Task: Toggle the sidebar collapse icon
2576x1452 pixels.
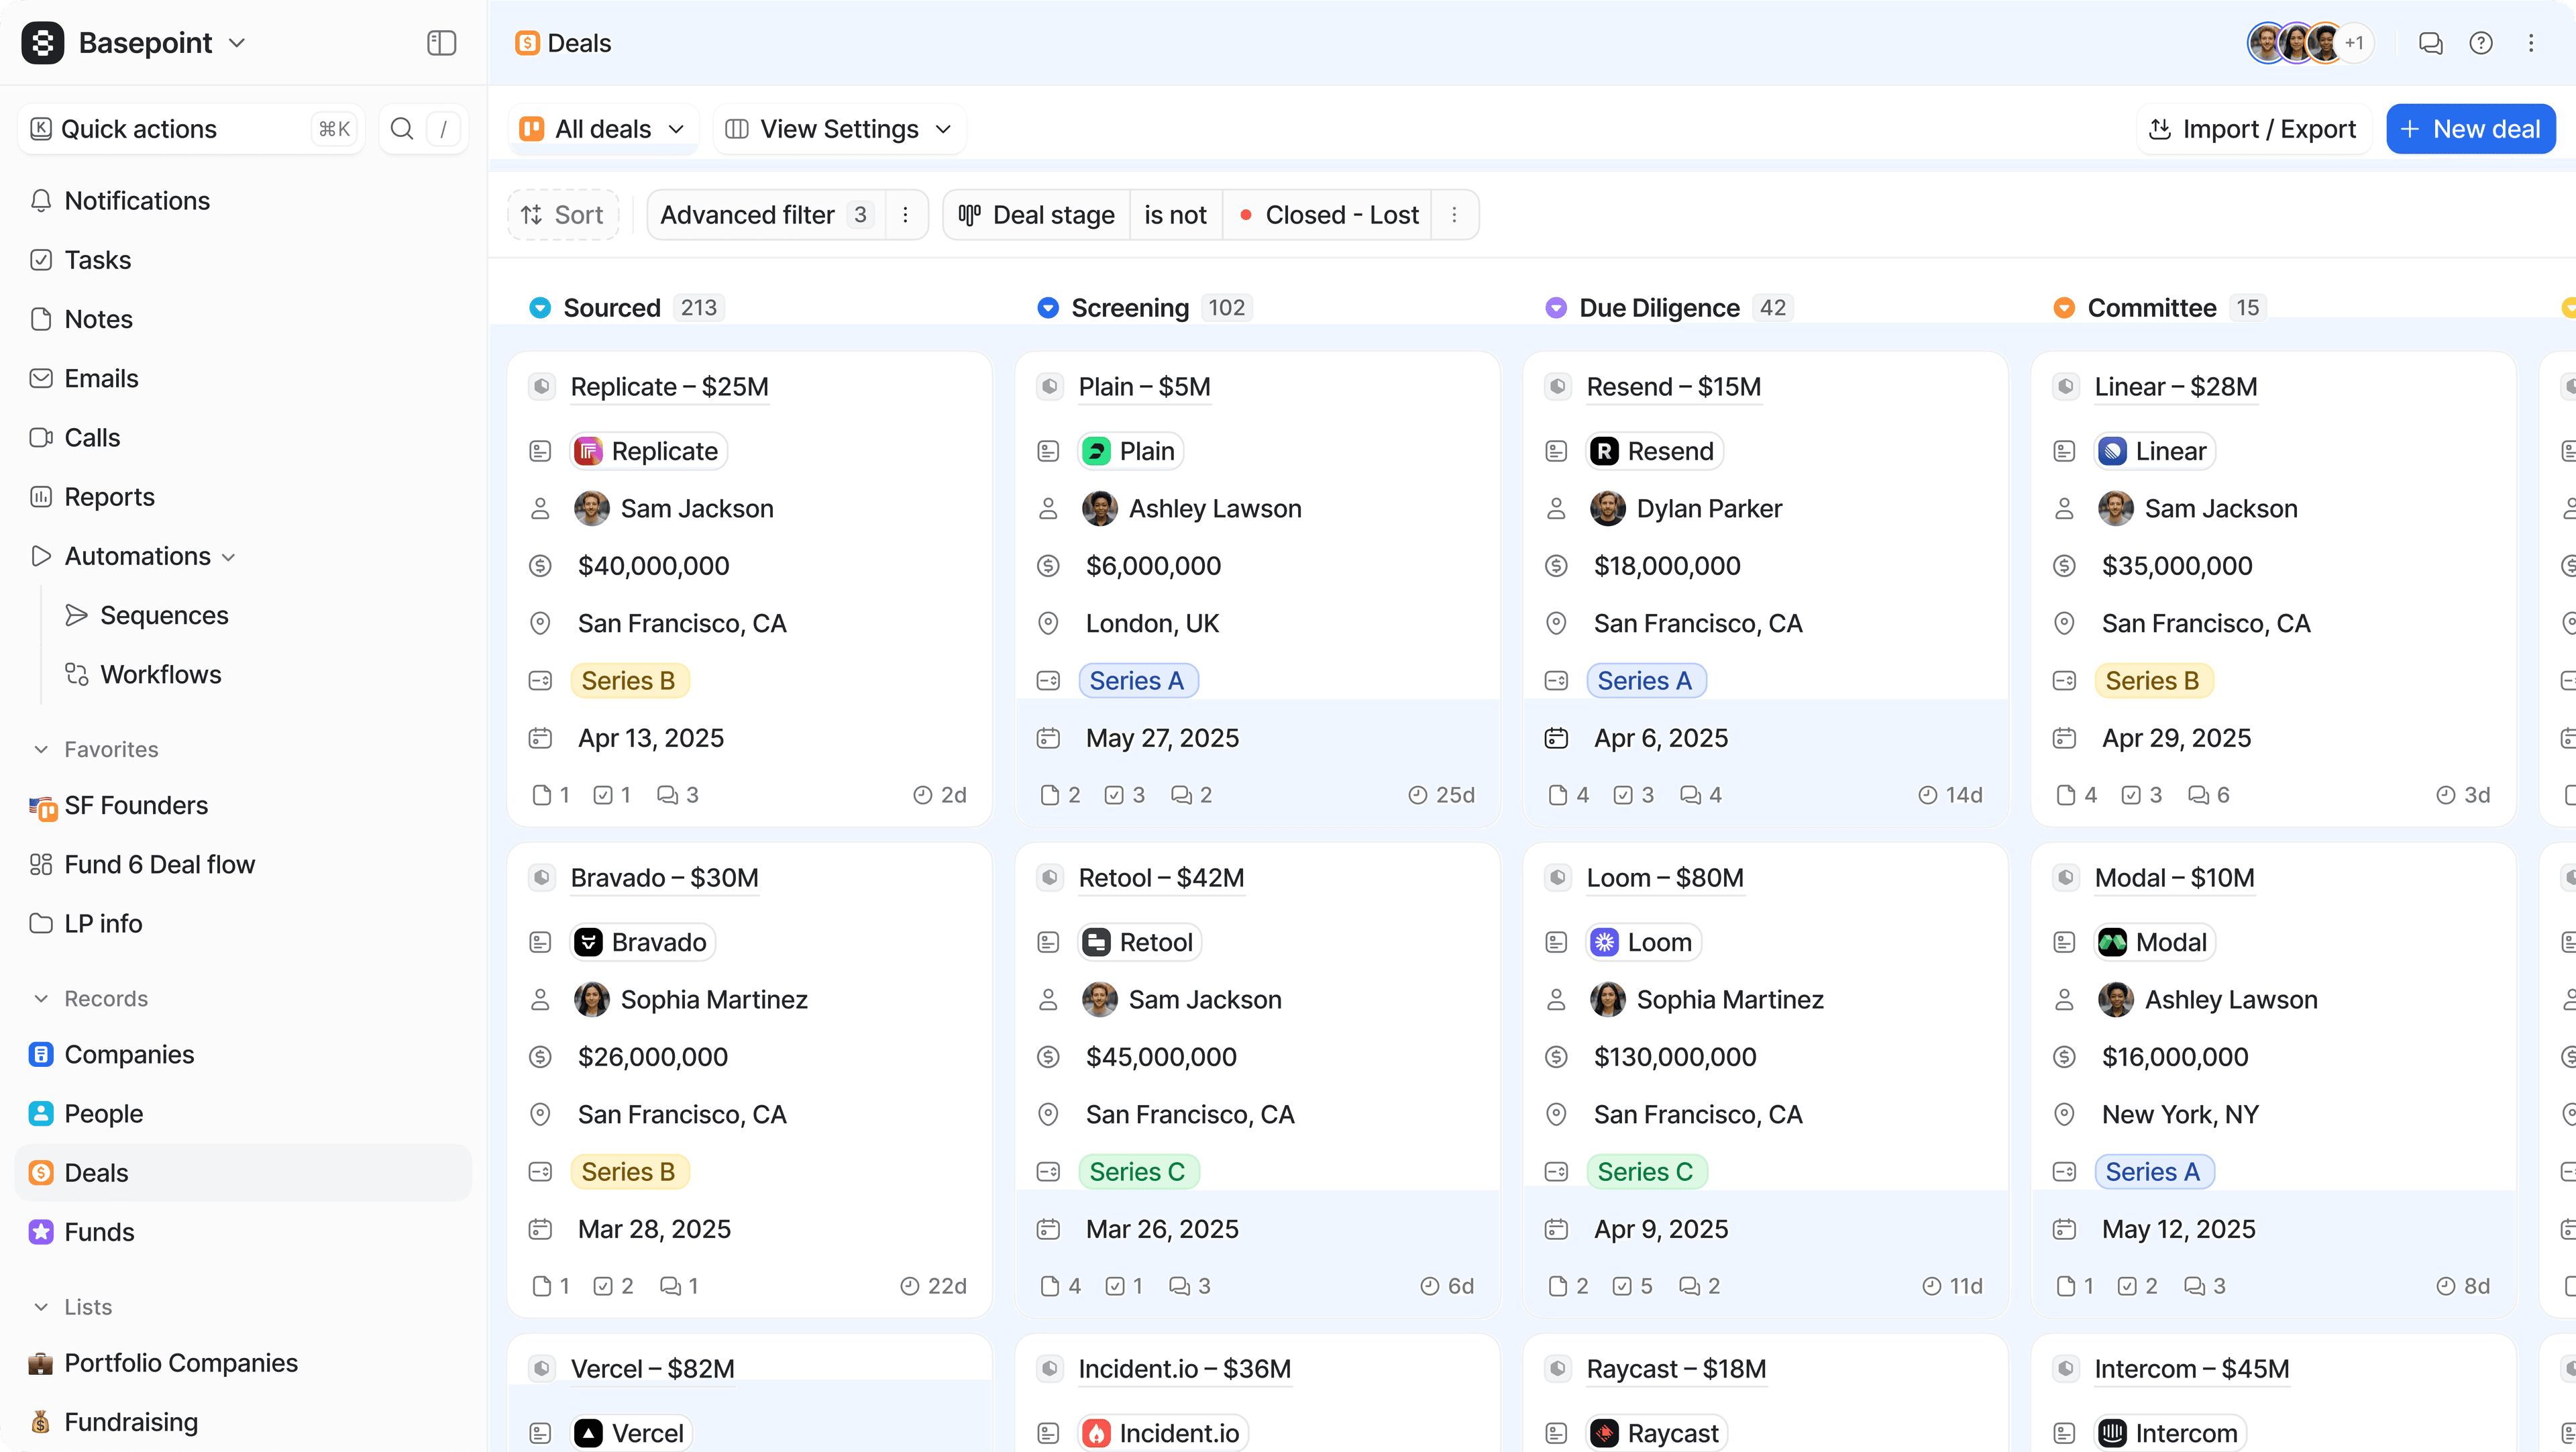Action: point(441,43)
